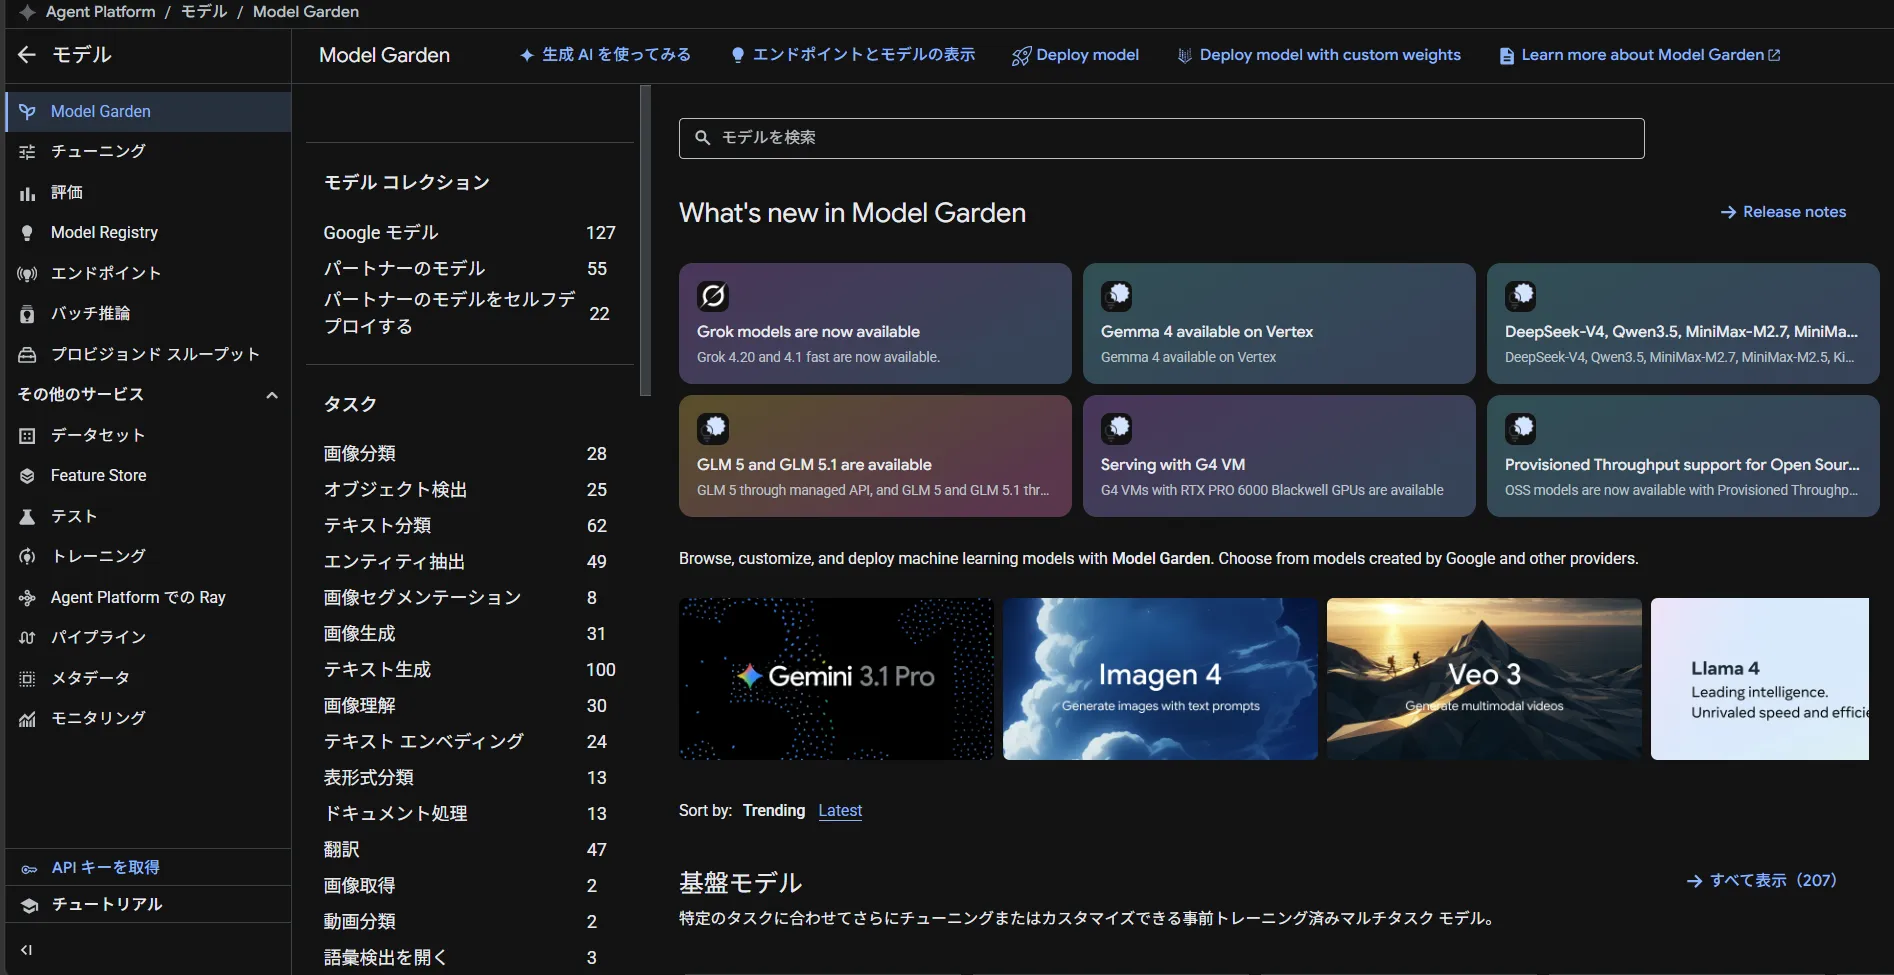The height and width of the screenshot is (975, 1894).
Task: Click the プロビジョンド スループット icon
Action: (27, 355)
